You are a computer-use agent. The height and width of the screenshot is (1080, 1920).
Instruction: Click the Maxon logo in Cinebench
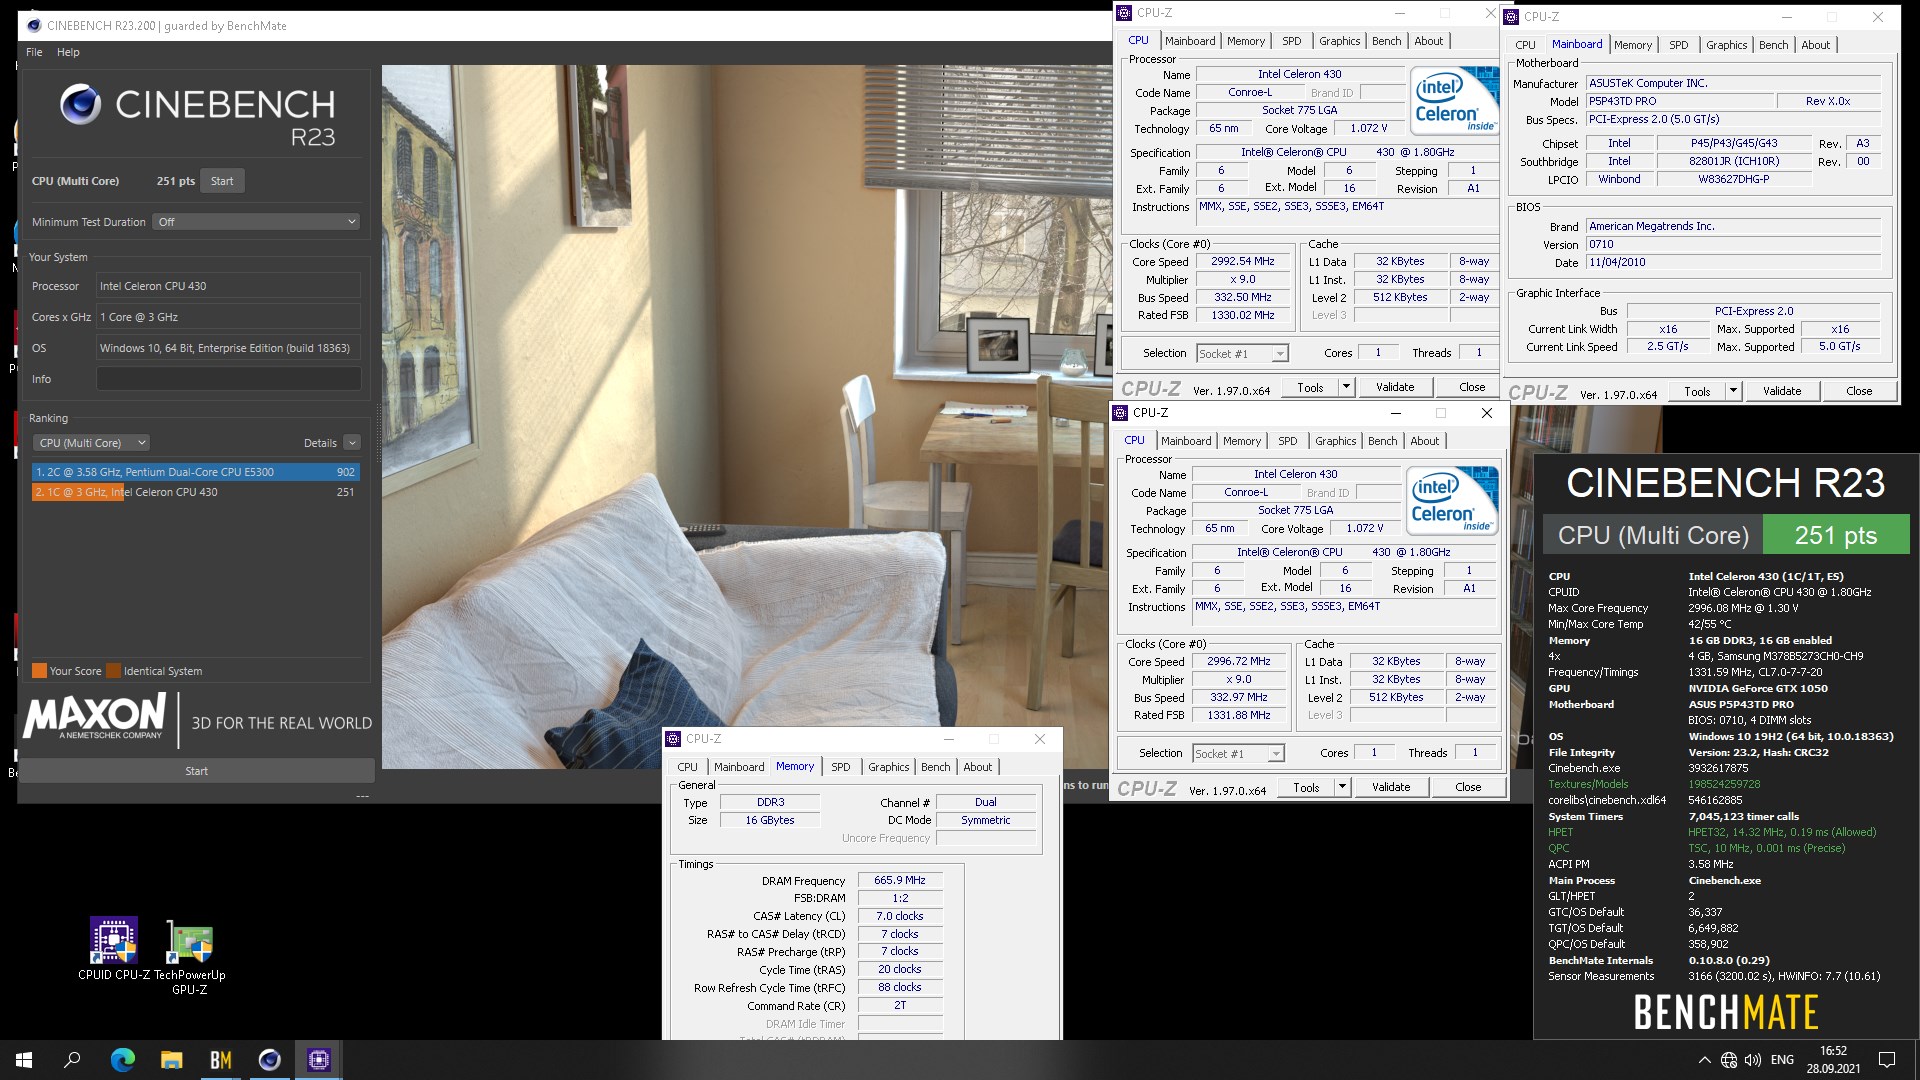click(95, 717)
